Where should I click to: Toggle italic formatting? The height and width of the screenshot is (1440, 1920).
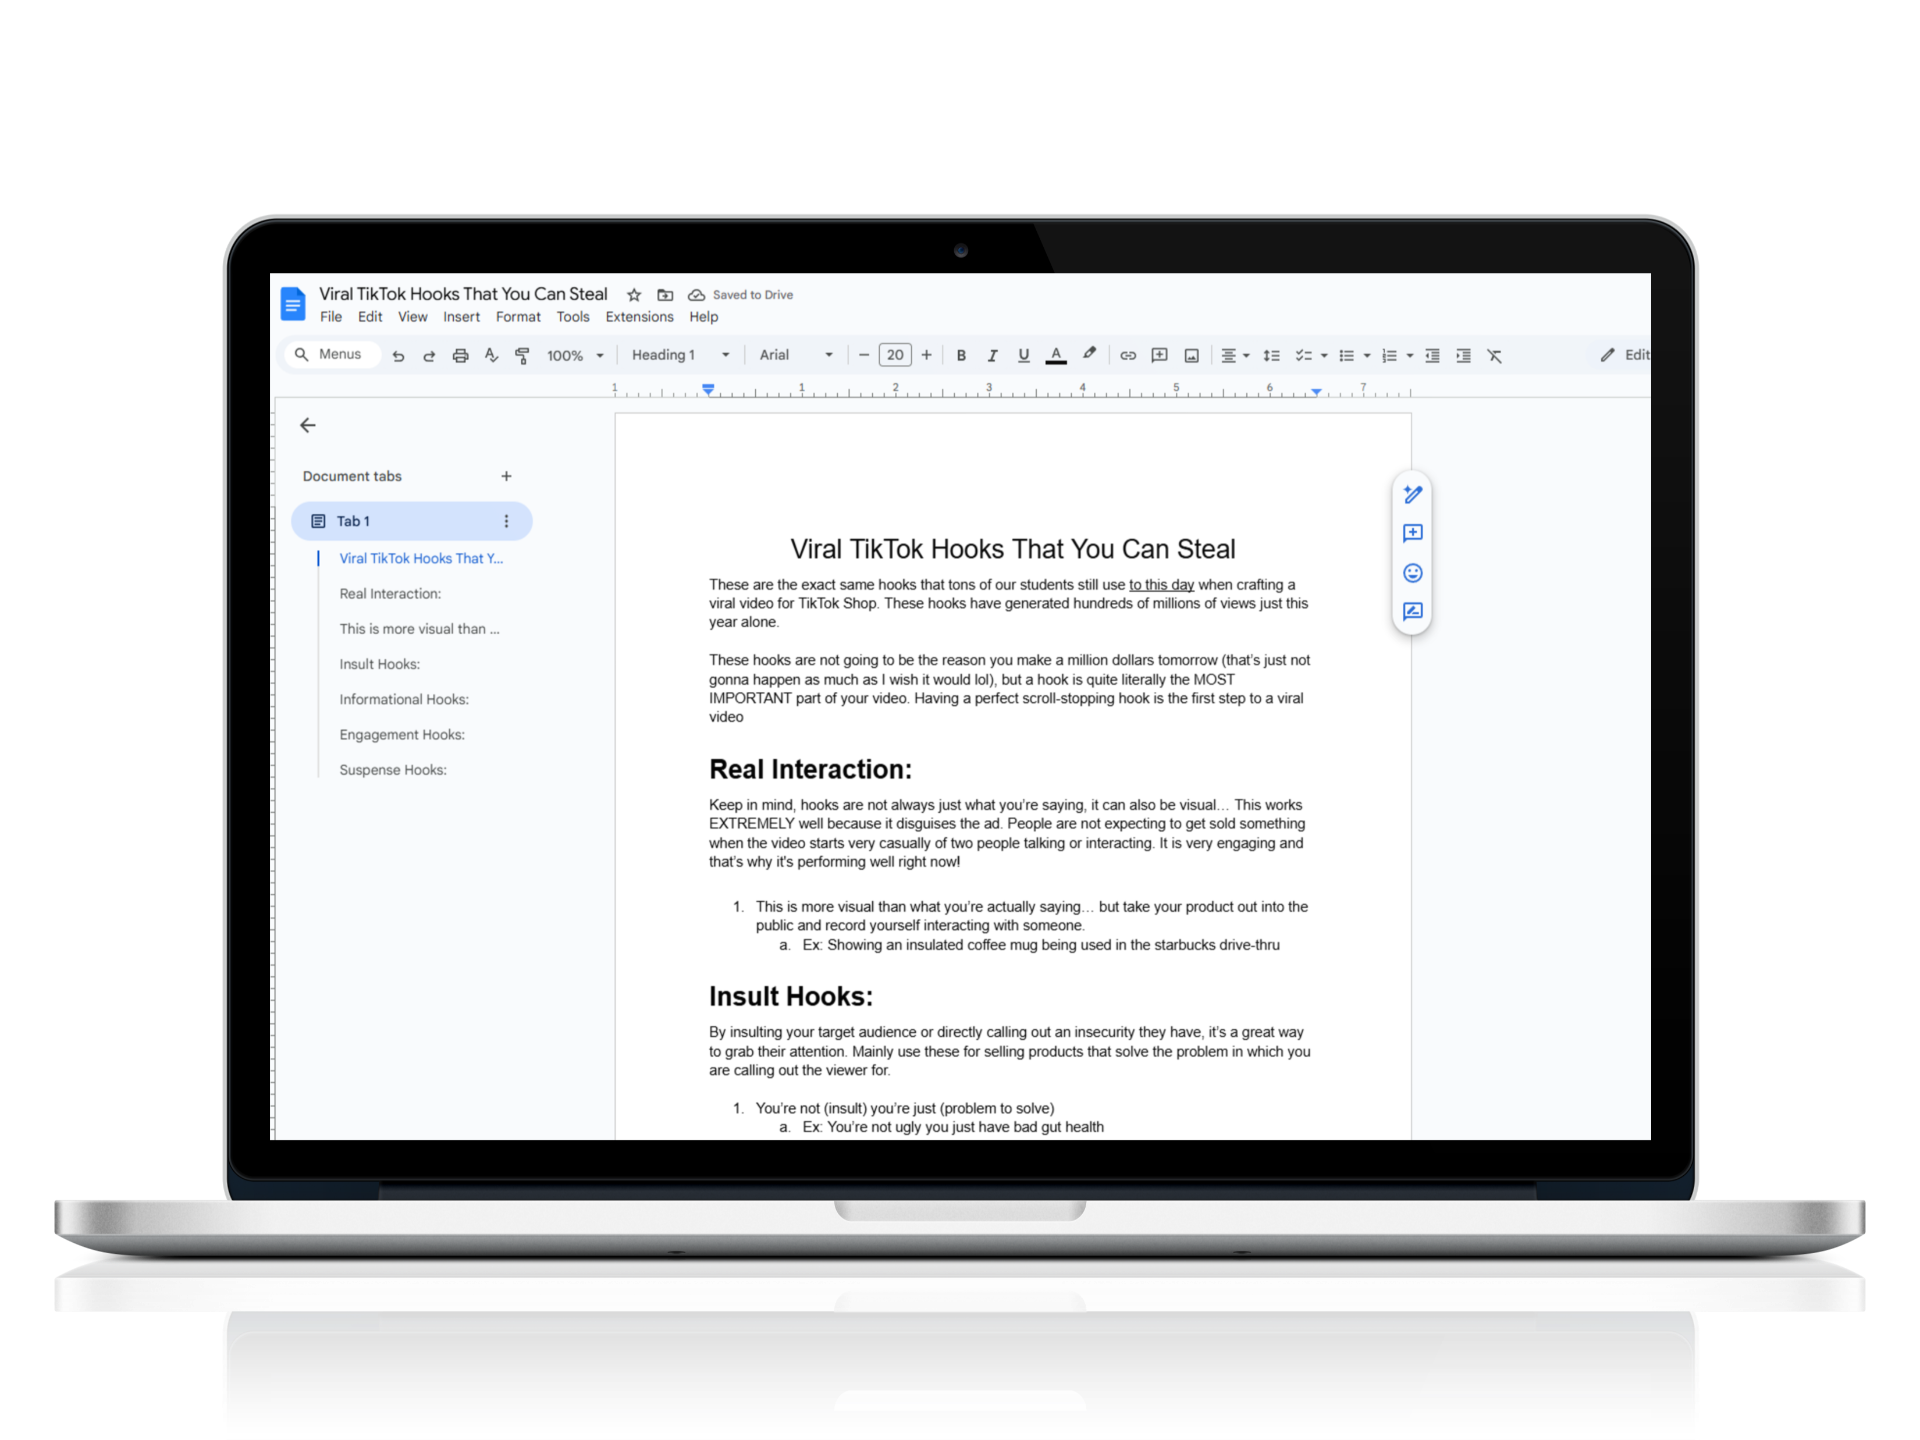(x=992, y=355)
